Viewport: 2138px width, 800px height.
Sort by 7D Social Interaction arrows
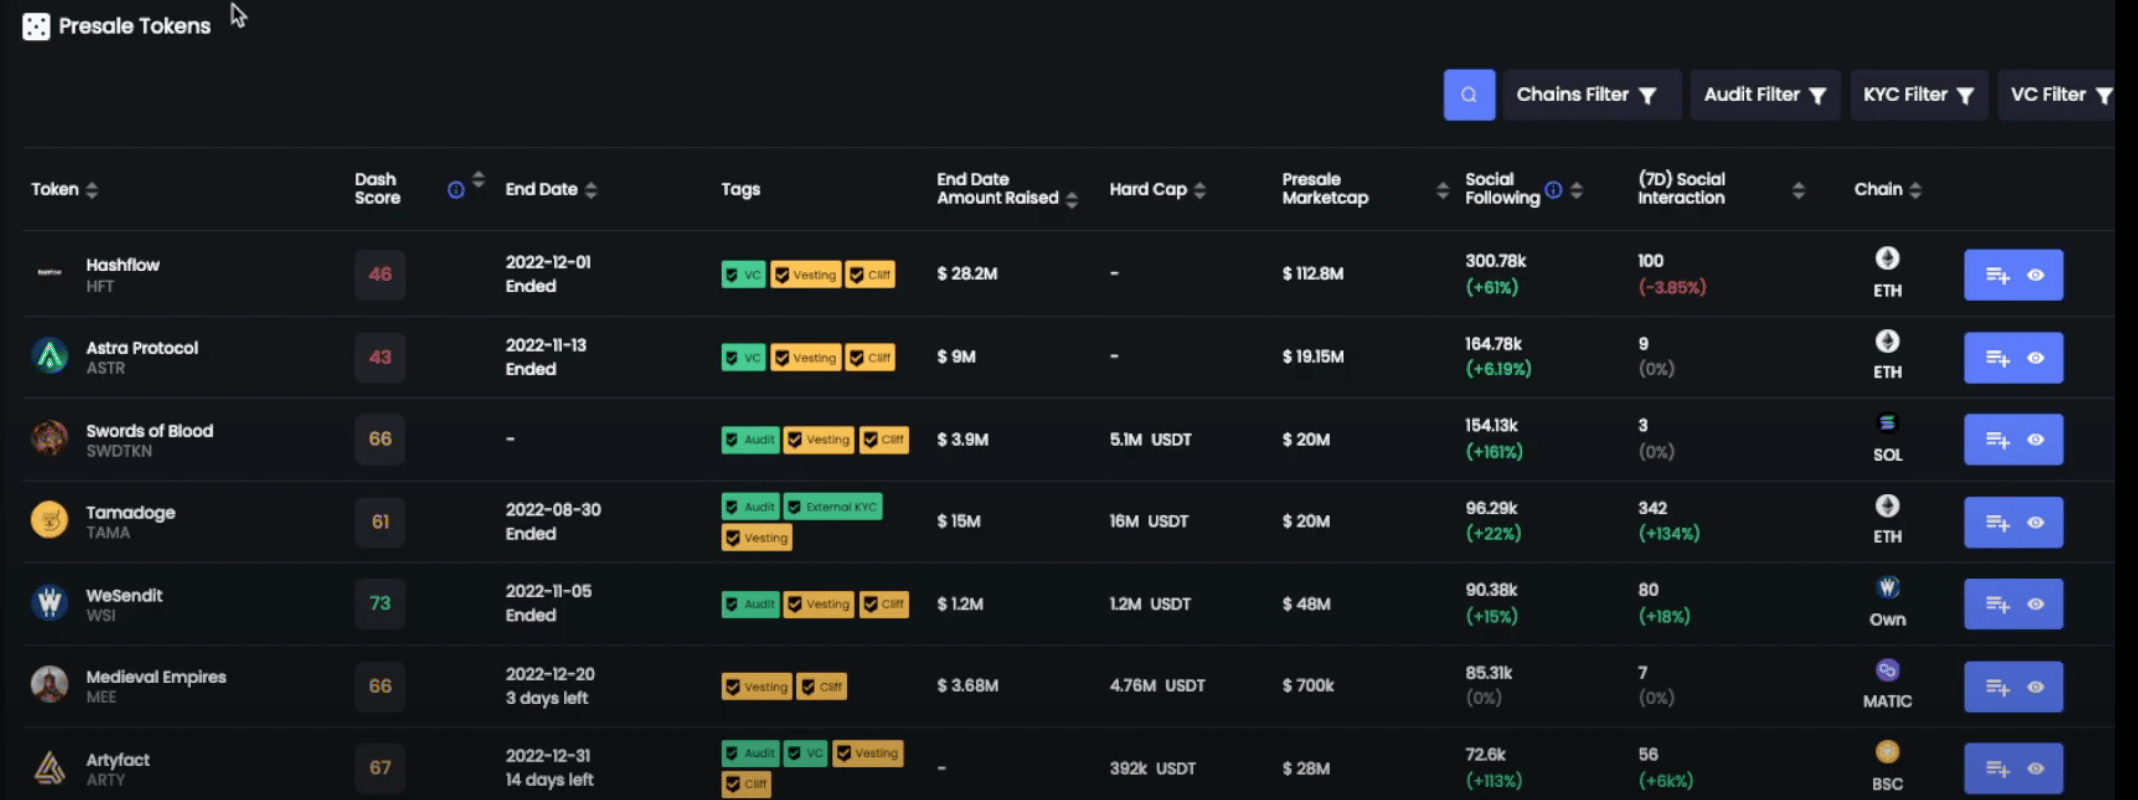tap(1798, 190)
